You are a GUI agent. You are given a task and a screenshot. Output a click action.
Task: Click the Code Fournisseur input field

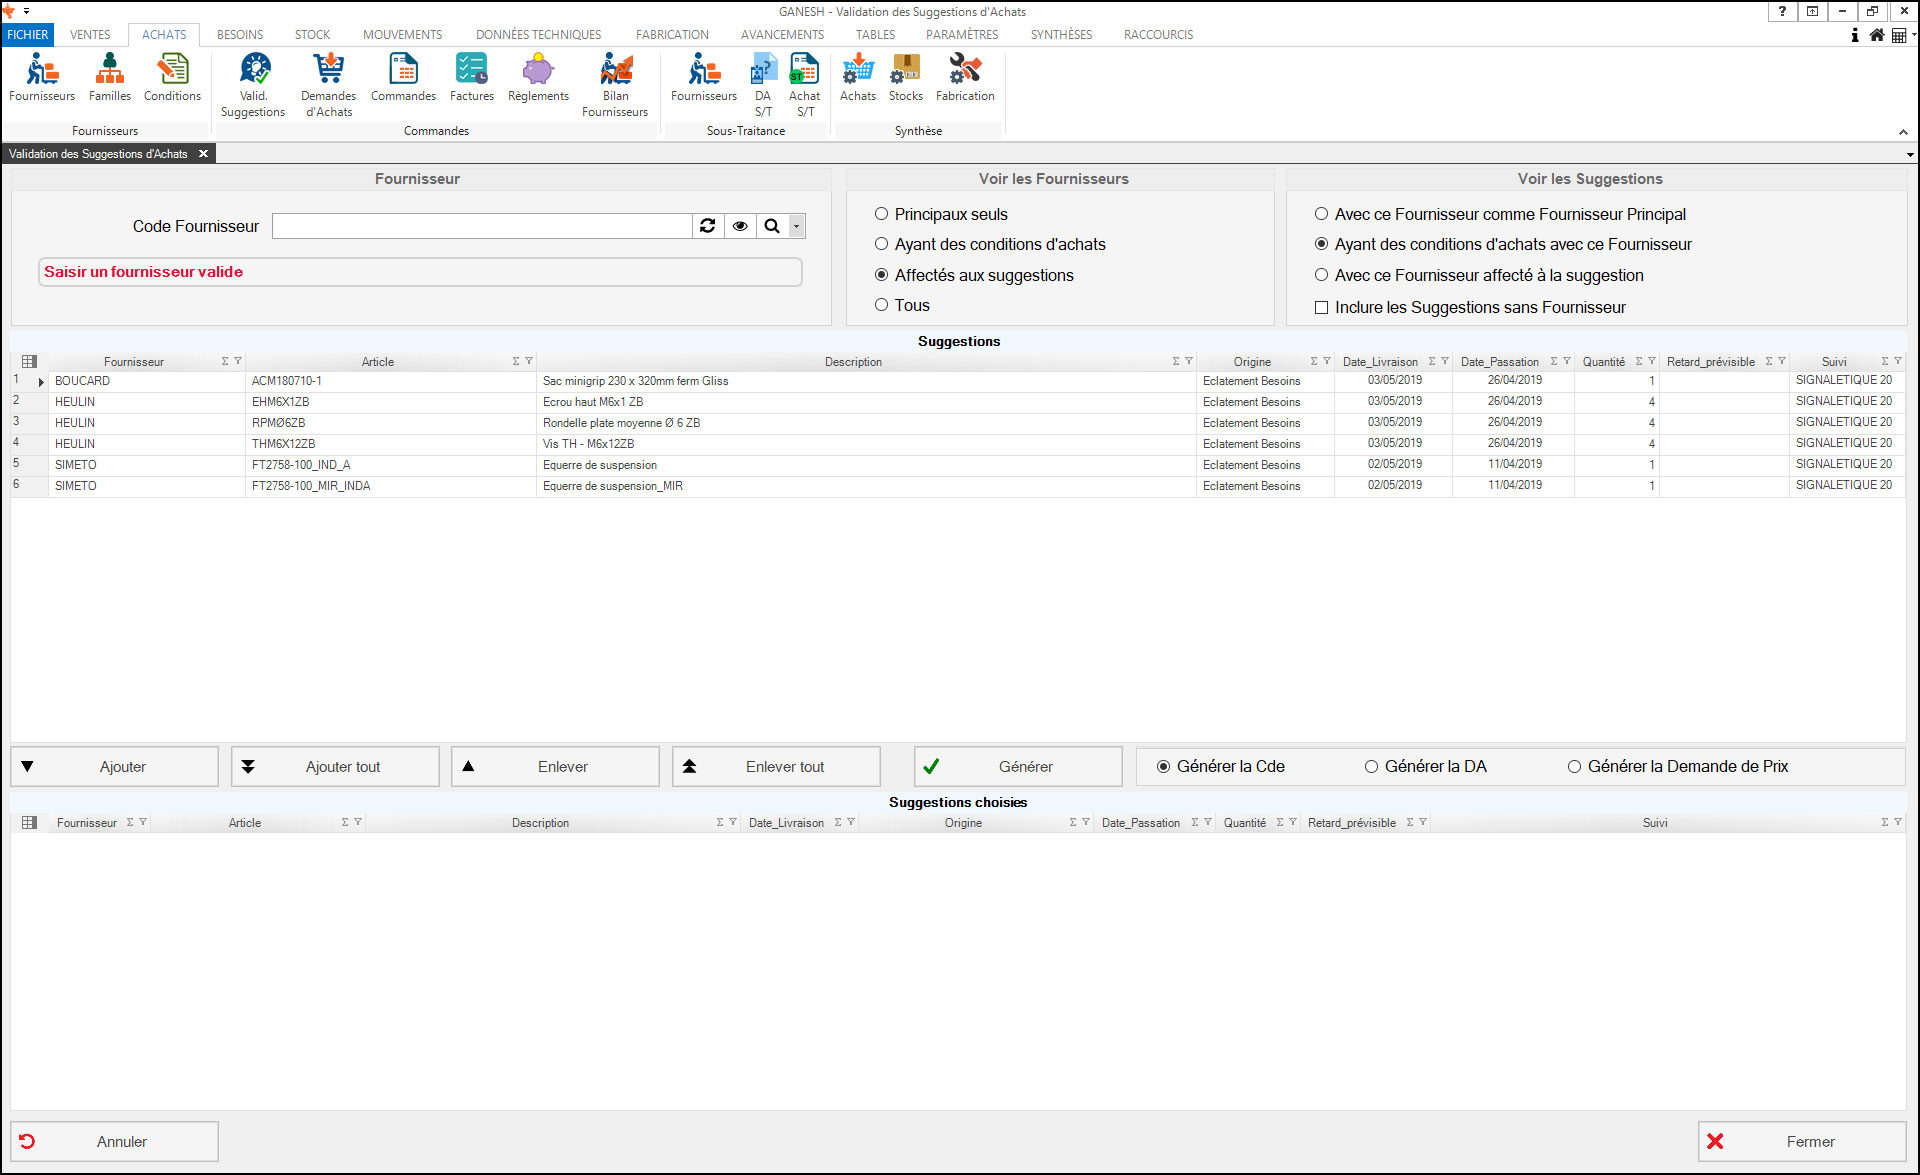pos(482,226)
